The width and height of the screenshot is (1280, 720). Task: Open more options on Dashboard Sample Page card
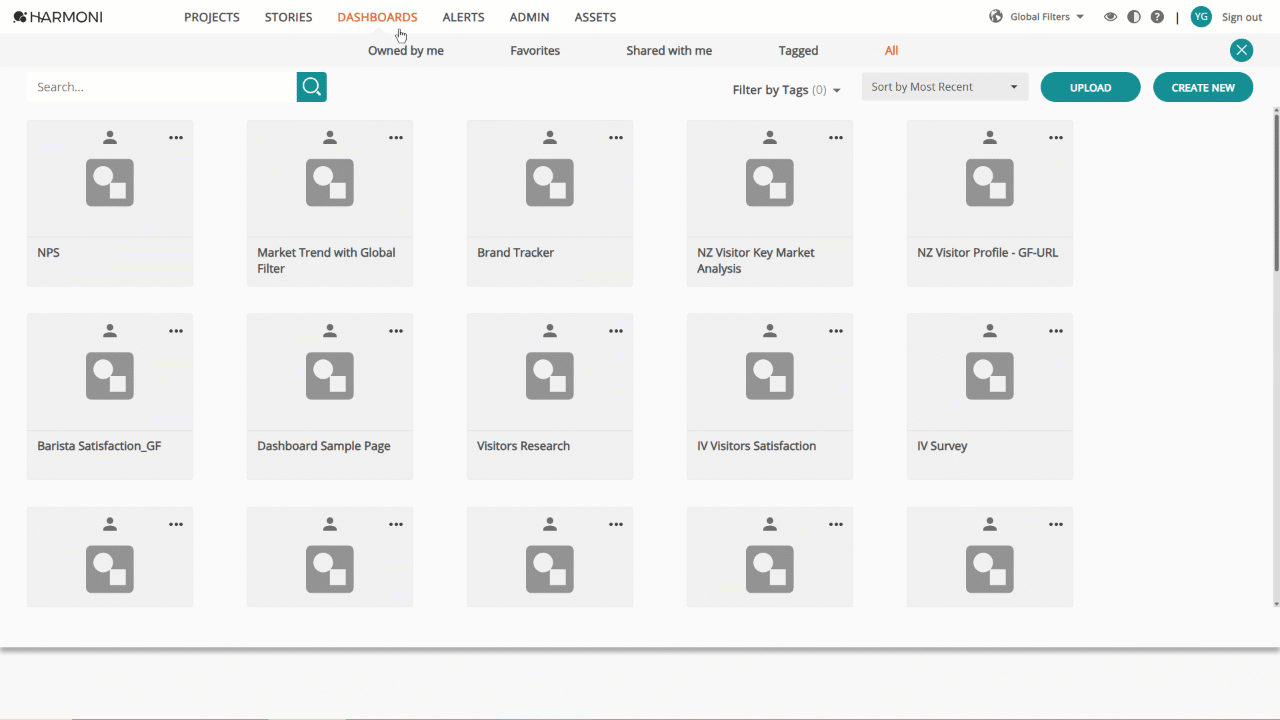[396, 331]
